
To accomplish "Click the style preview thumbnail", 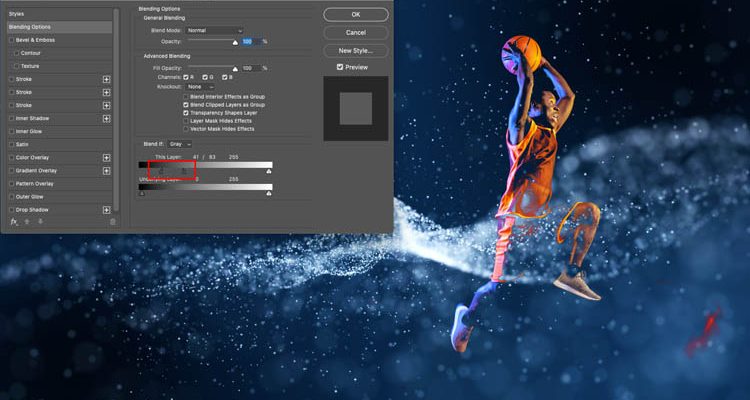I will coord(356,109).
